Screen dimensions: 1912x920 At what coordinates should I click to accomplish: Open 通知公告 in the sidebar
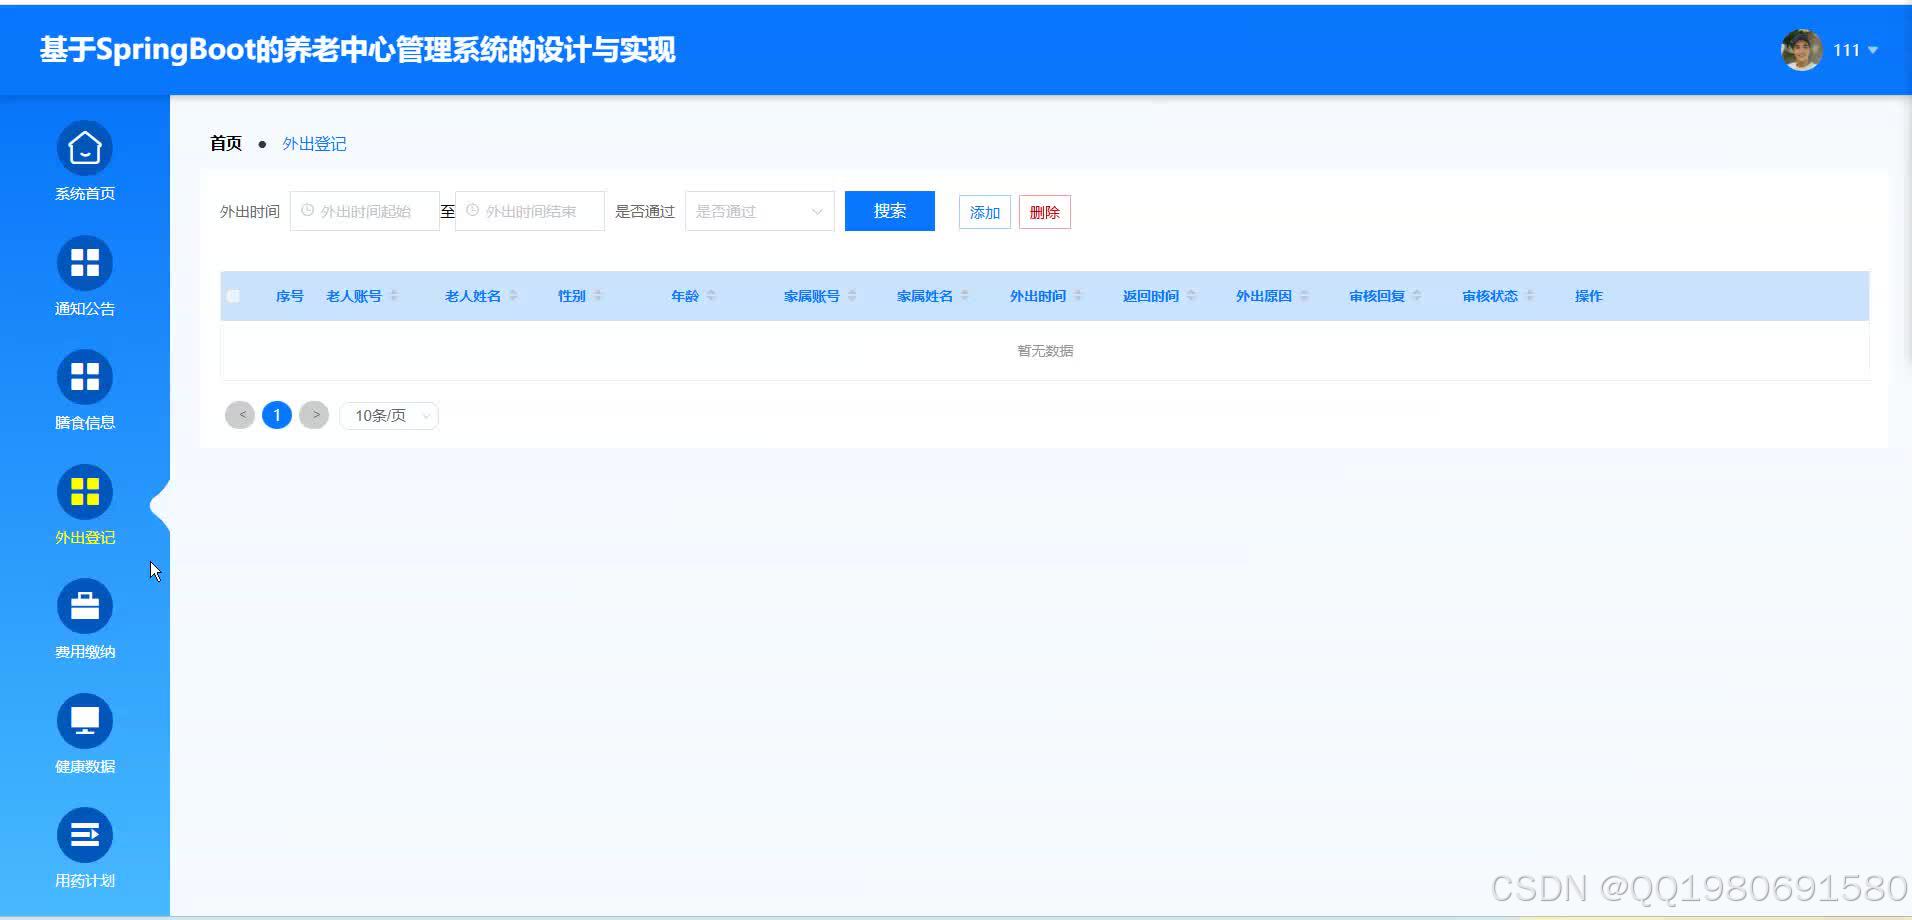point(84,275)
